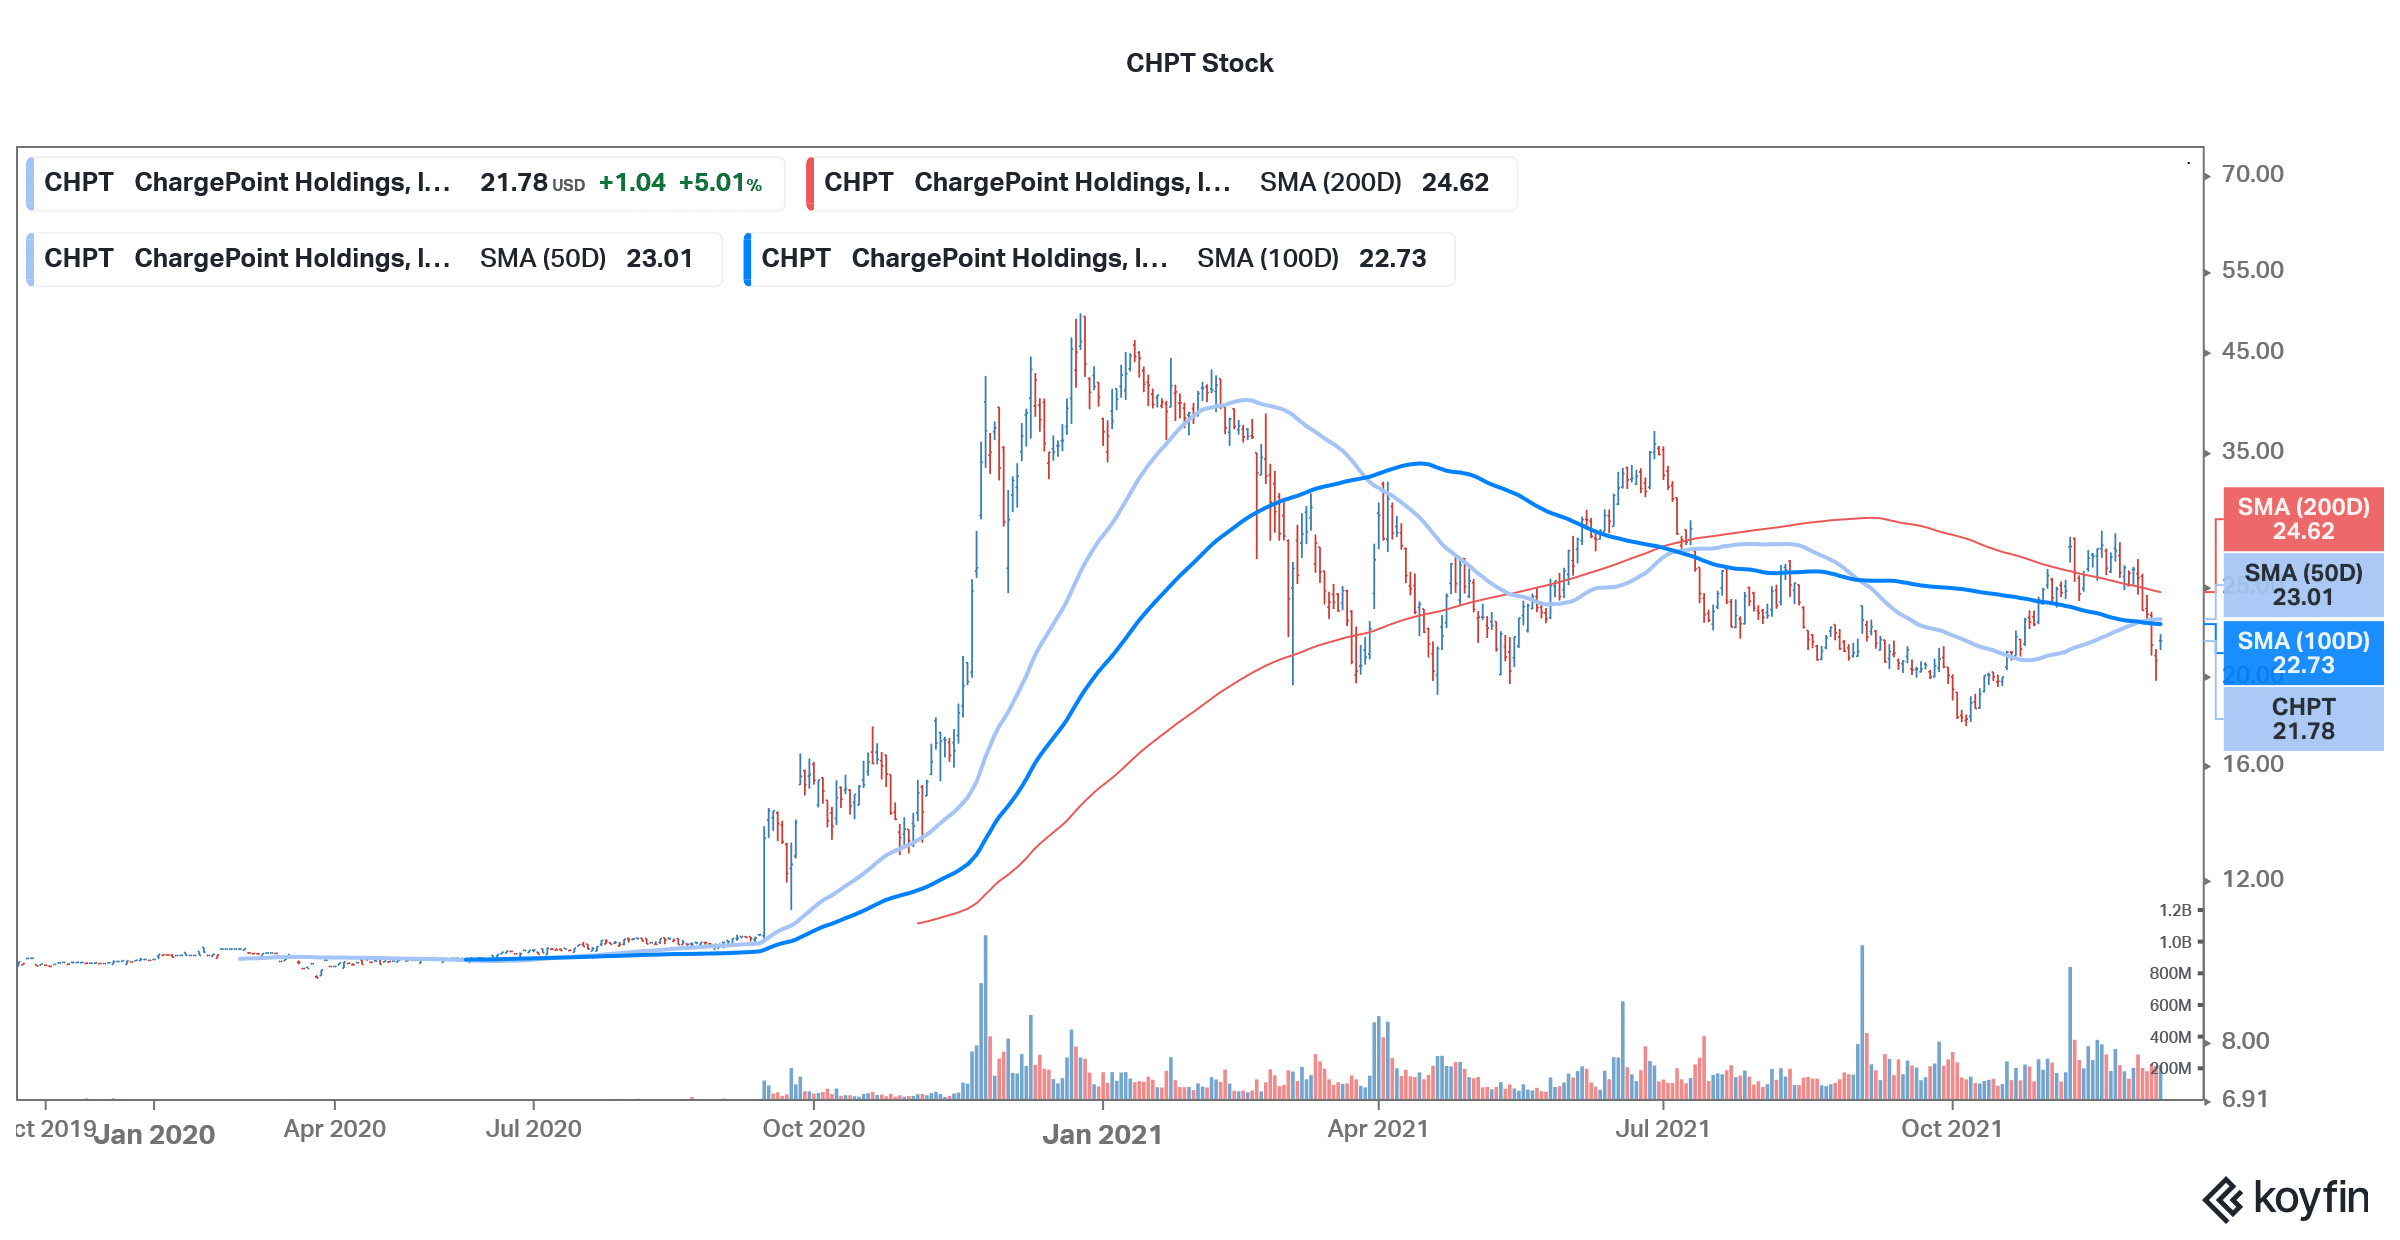Click the Apr 2021 date axis label
The height and width of the screenshot is (1240, 2400).
pyautogui.click(x=1377, y=1129)
